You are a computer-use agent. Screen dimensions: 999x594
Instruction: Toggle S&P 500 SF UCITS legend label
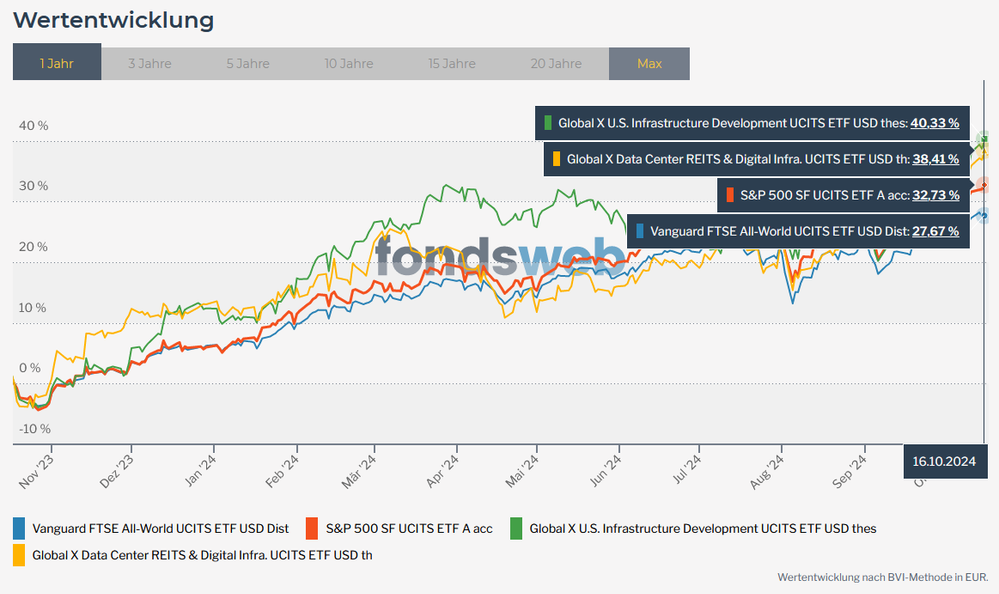410,528
